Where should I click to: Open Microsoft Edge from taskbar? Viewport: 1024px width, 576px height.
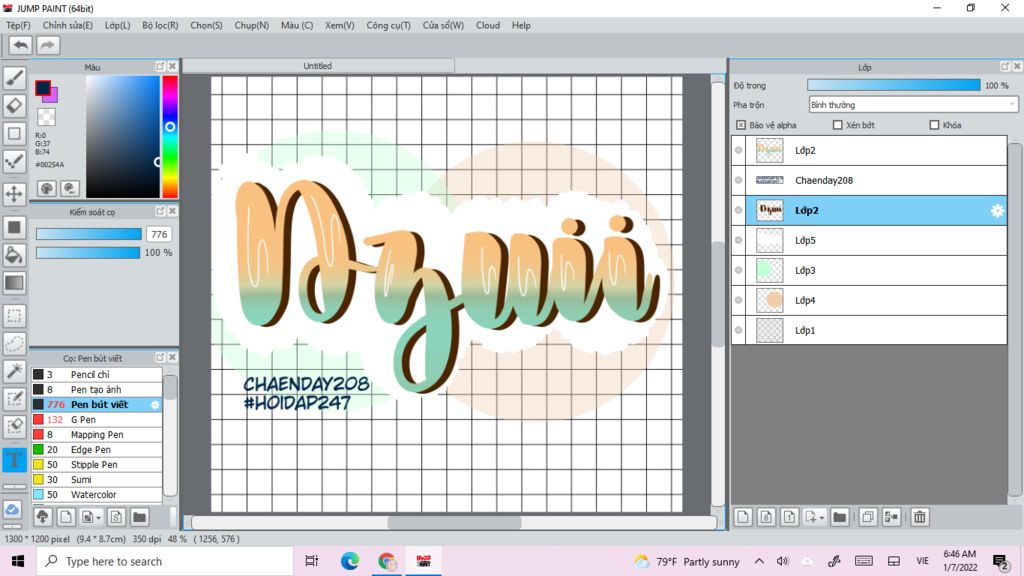(350, 561)
